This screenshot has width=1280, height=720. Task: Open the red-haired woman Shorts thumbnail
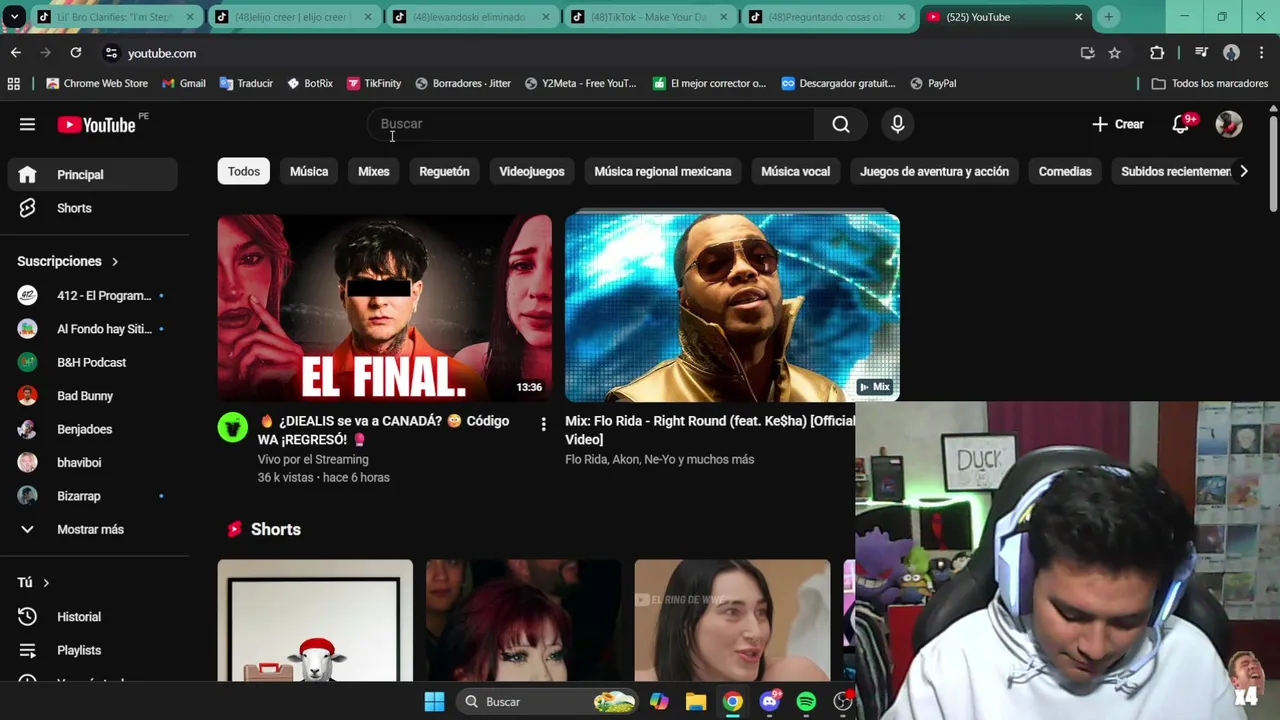523,620
